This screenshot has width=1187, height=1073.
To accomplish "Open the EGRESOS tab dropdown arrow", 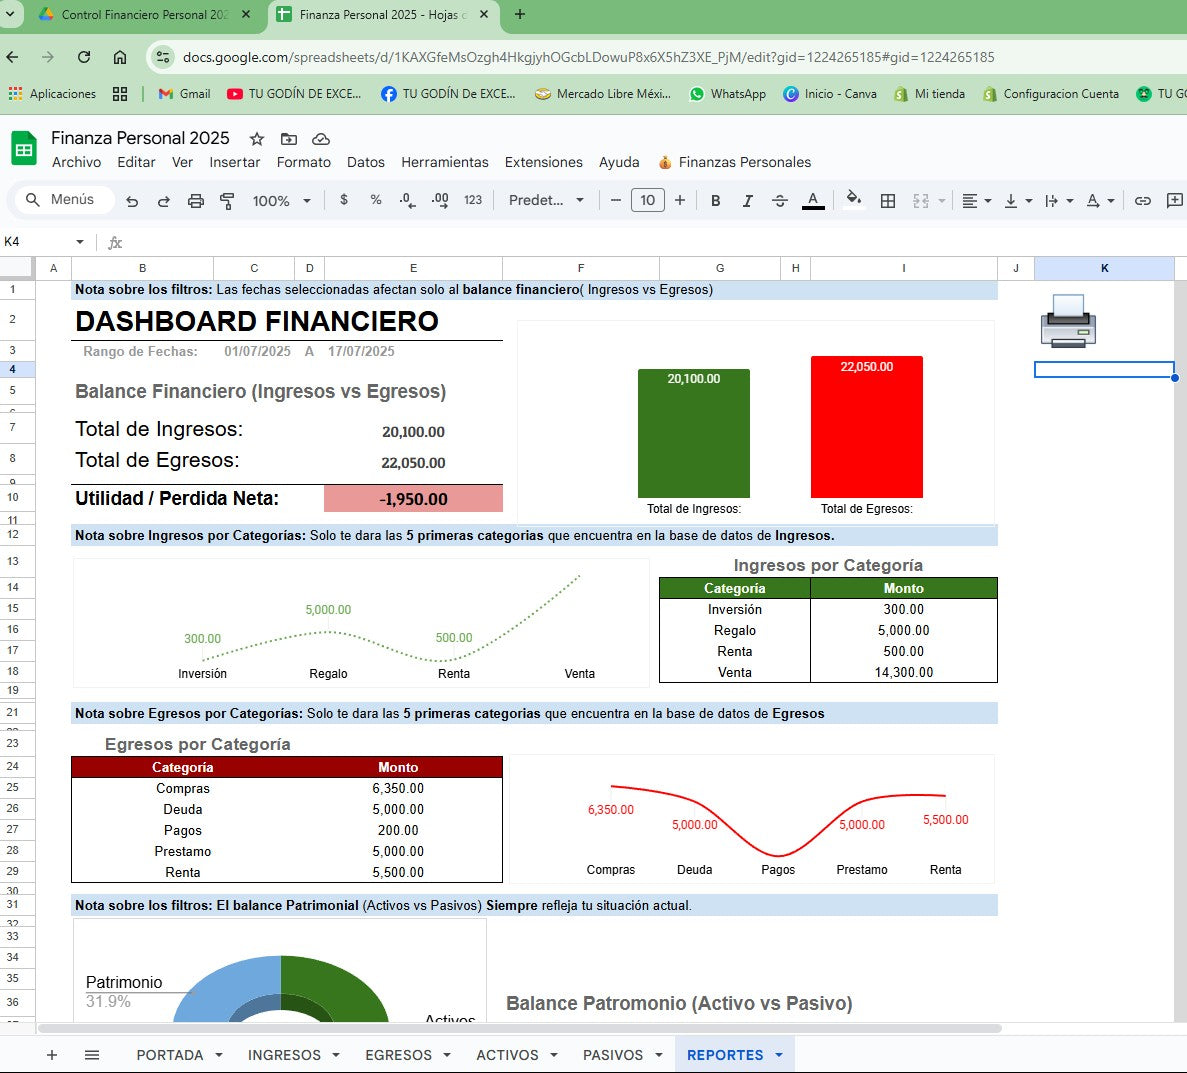I will click(447, 1055).
